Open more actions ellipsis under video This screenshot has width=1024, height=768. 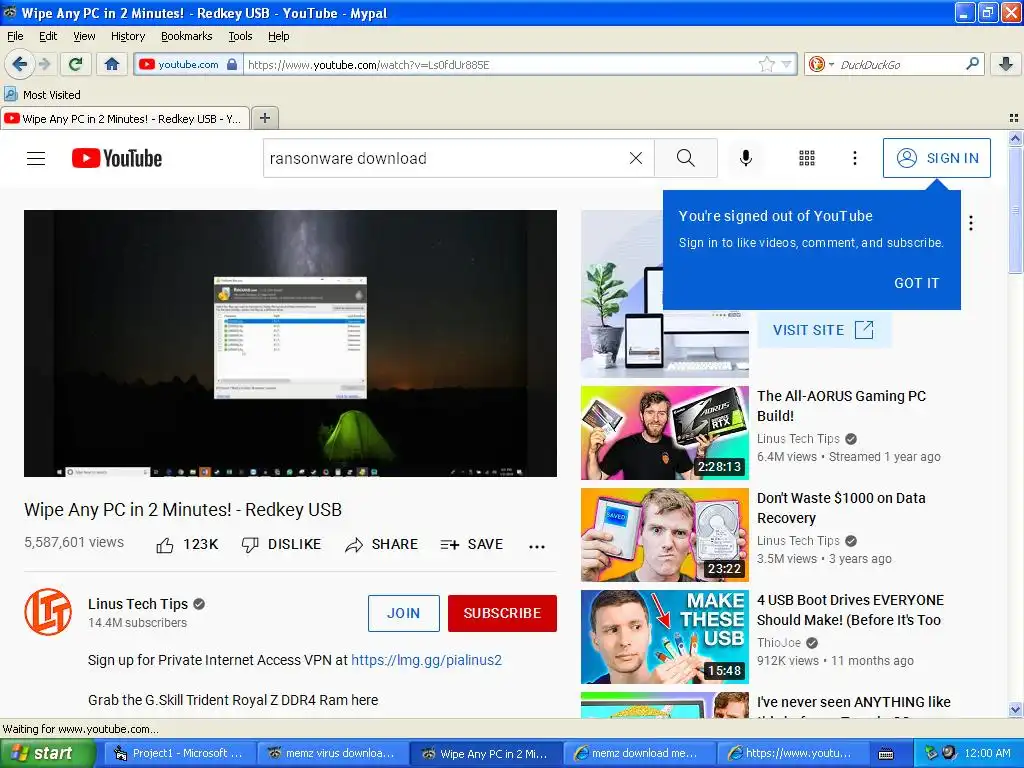click(x=537, y=546)
